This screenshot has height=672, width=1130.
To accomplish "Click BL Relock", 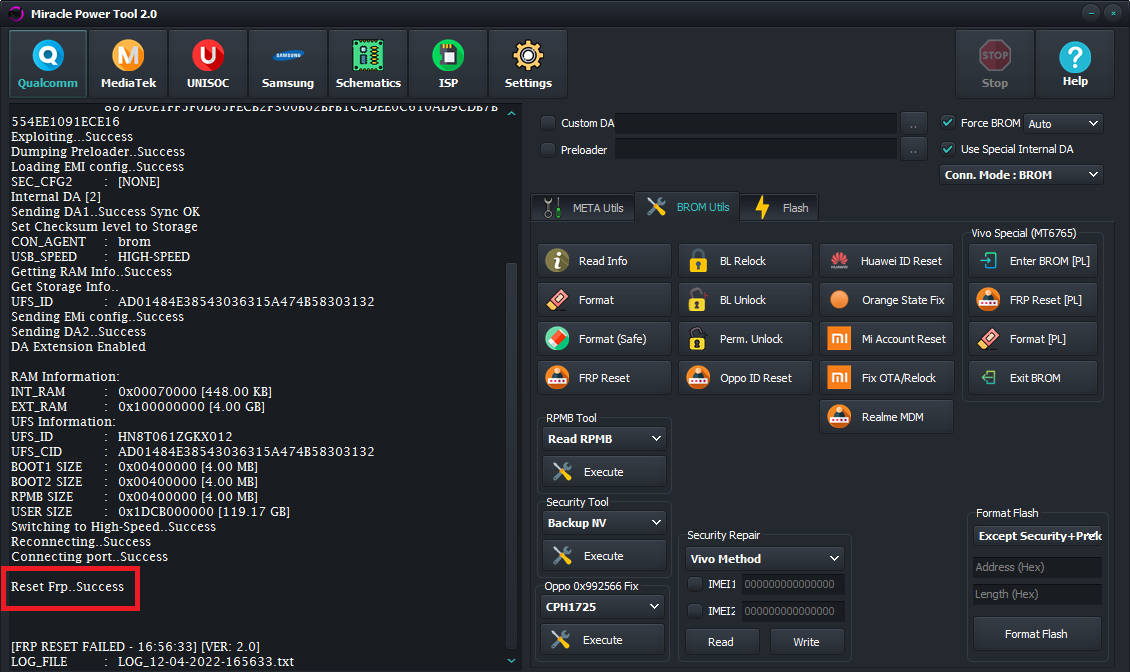I will [x=745, y=261].
